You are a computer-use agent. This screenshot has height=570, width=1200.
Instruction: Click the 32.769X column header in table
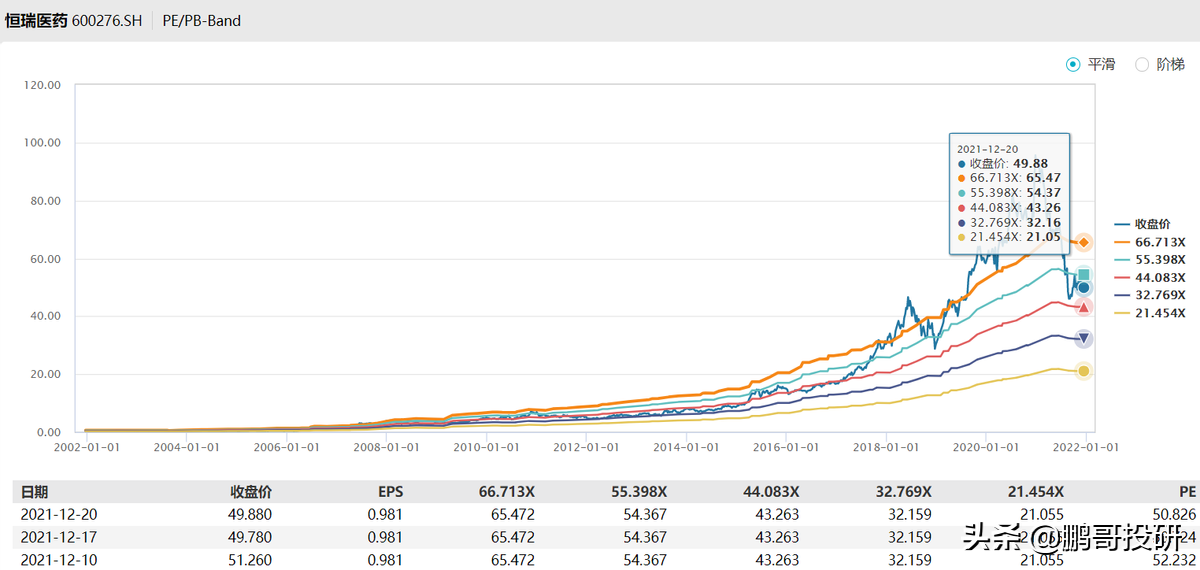pos(903,492)
